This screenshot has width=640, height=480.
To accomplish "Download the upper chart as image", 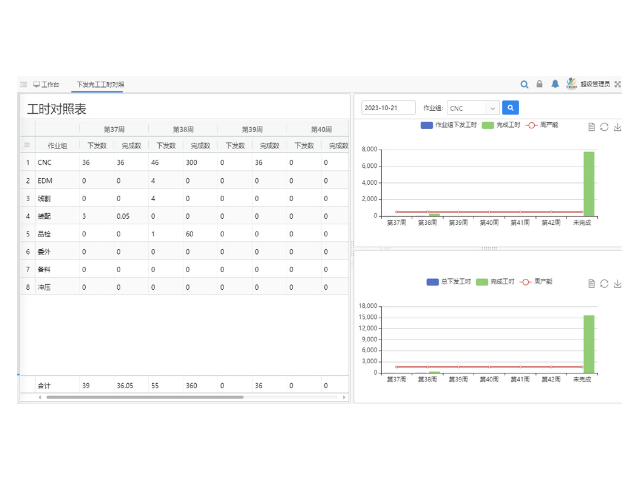I will pyautogui.click(x=617, y=127).
